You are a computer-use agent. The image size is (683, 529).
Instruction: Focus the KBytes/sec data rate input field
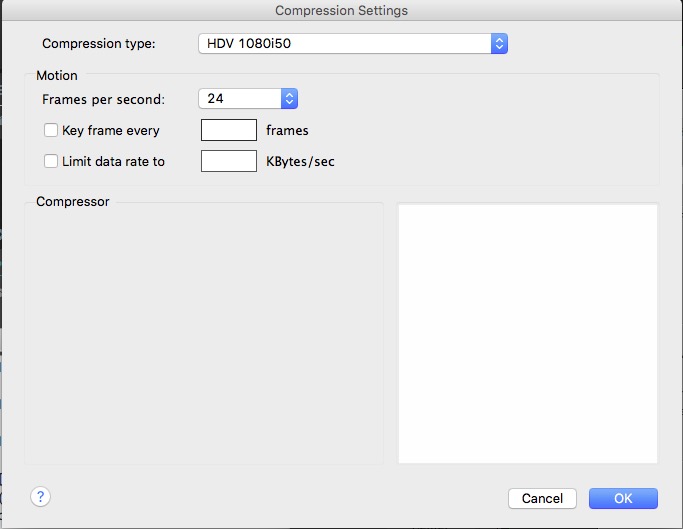click(x=229, y=161)
